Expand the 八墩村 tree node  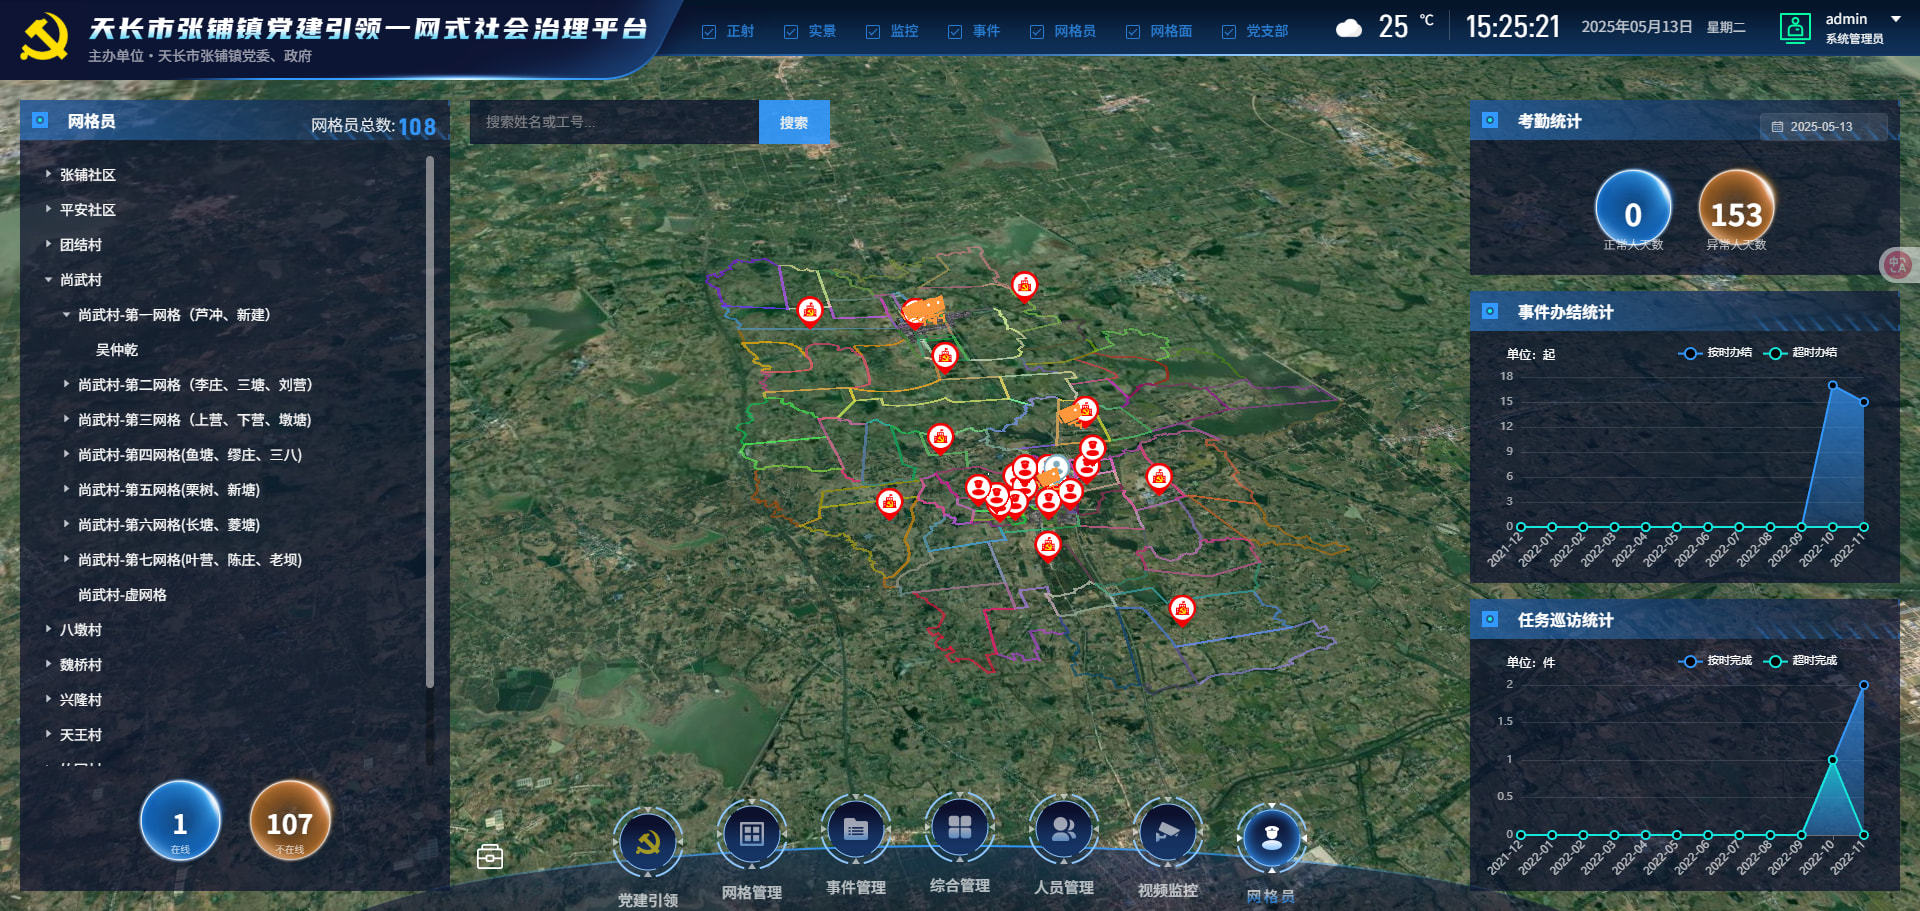tap(48, 629)
